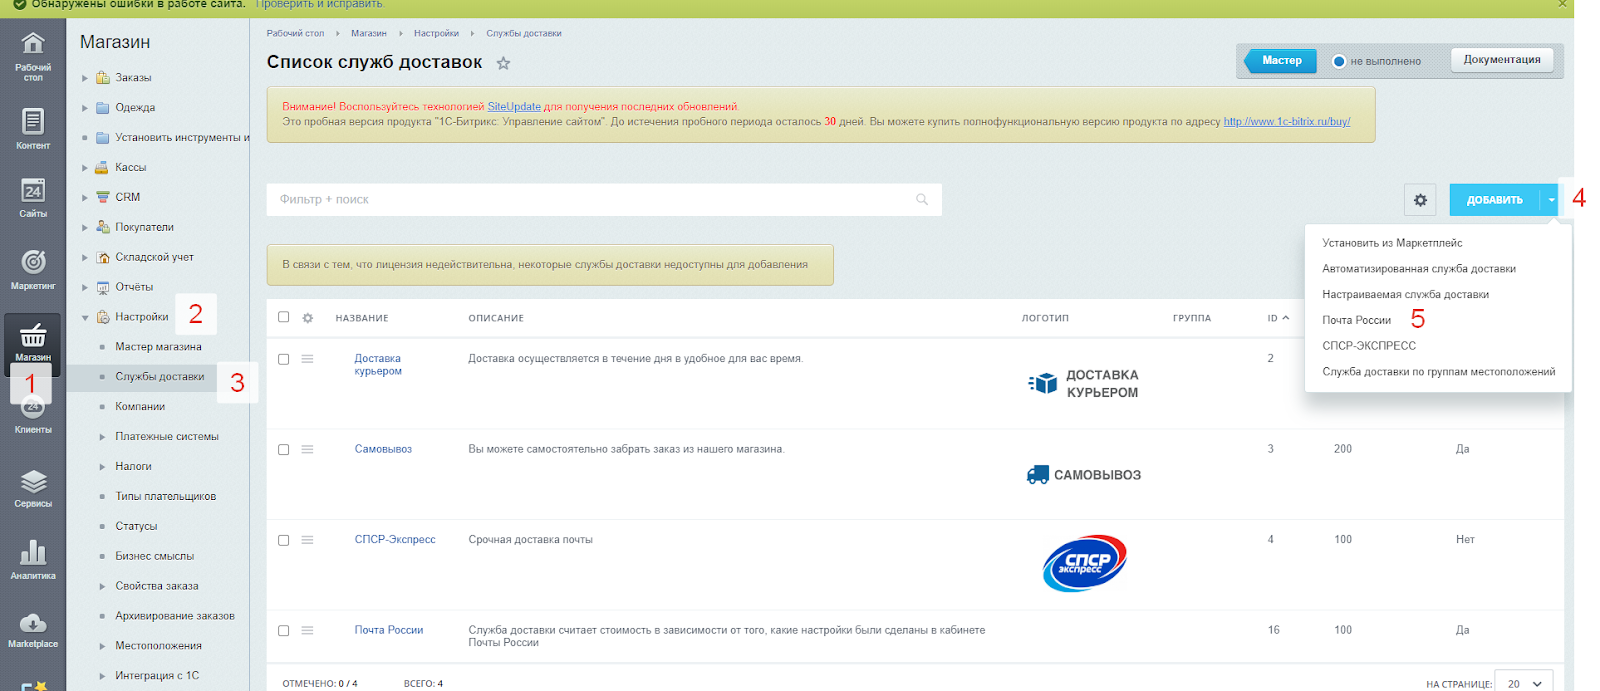Click the Доставка курьером logo image
The height and width of the screenshot is (691, 1600).
(x=1083, y=383)
